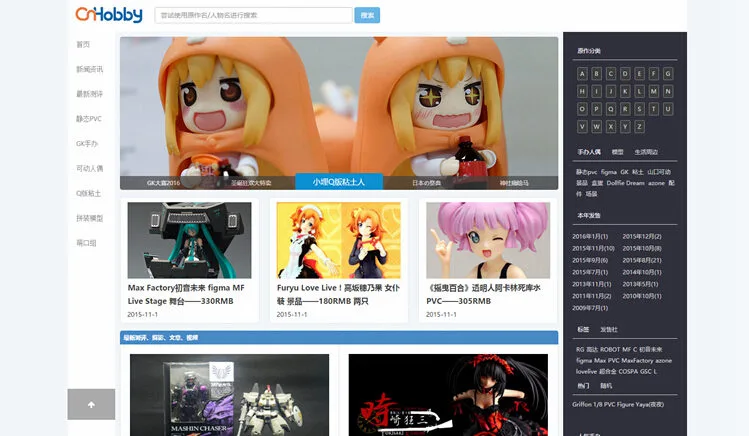Filter by letter X
749x436 pixels.
pyautogui.click(x=610, y=127)
